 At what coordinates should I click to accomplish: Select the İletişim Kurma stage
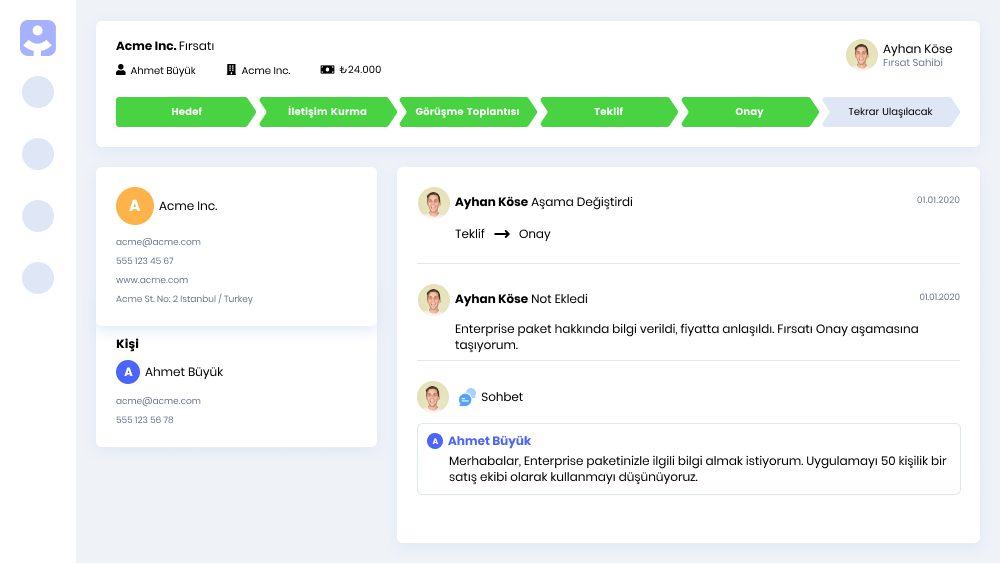tap(327, 112)
